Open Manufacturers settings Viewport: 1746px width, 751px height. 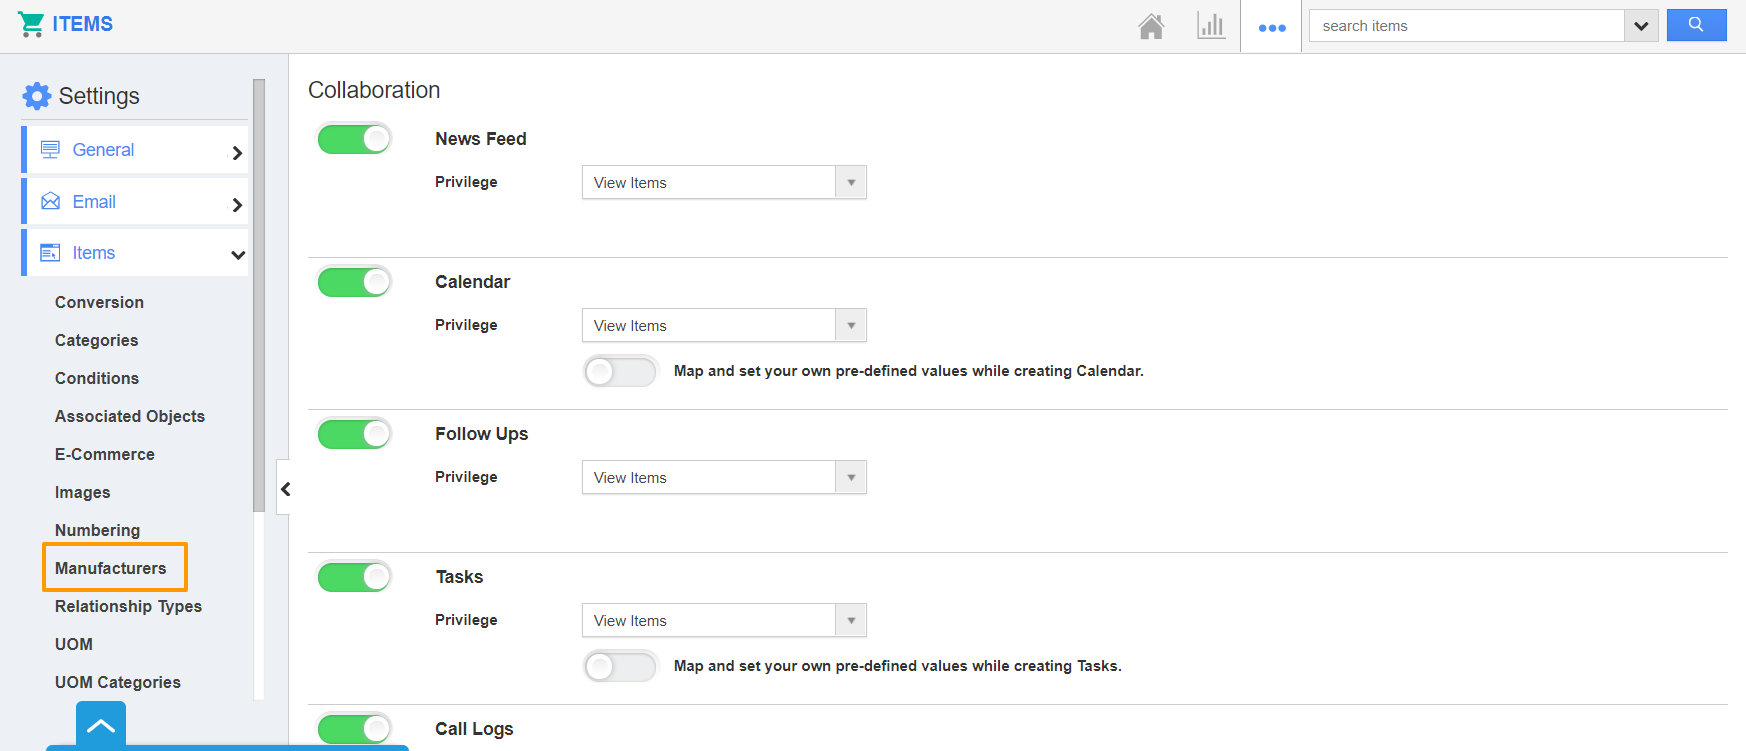tap(111, 568)
